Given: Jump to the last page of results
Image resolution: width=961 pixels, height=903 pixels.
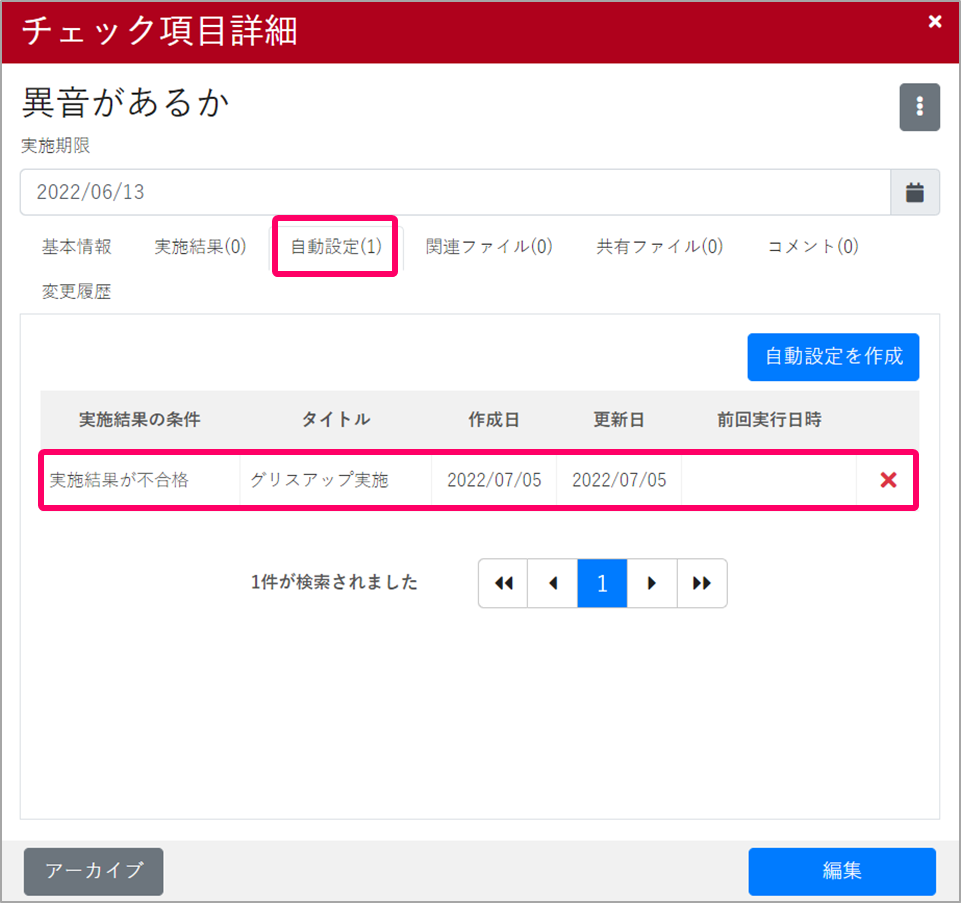Looking at the screenshot, I should pyautogui.click(x=702, y=583).
